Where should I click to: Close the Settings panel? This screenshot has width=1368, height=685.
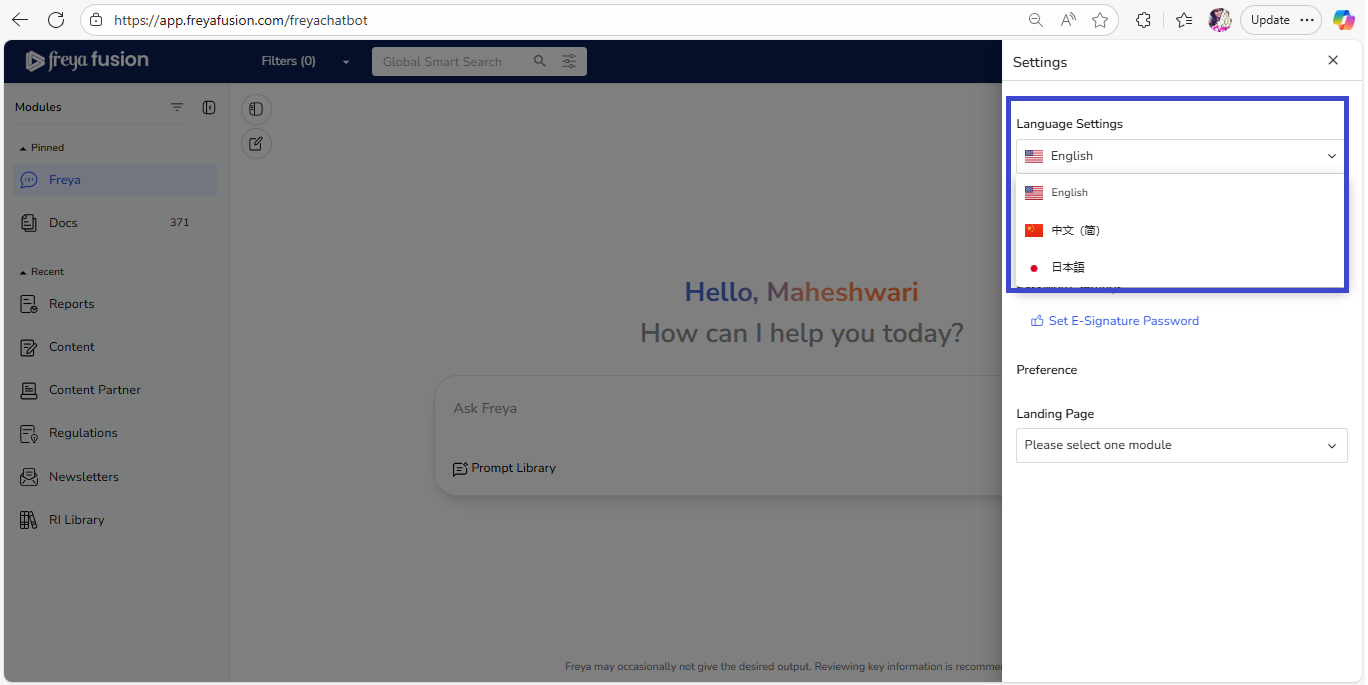click(1332, 61)
